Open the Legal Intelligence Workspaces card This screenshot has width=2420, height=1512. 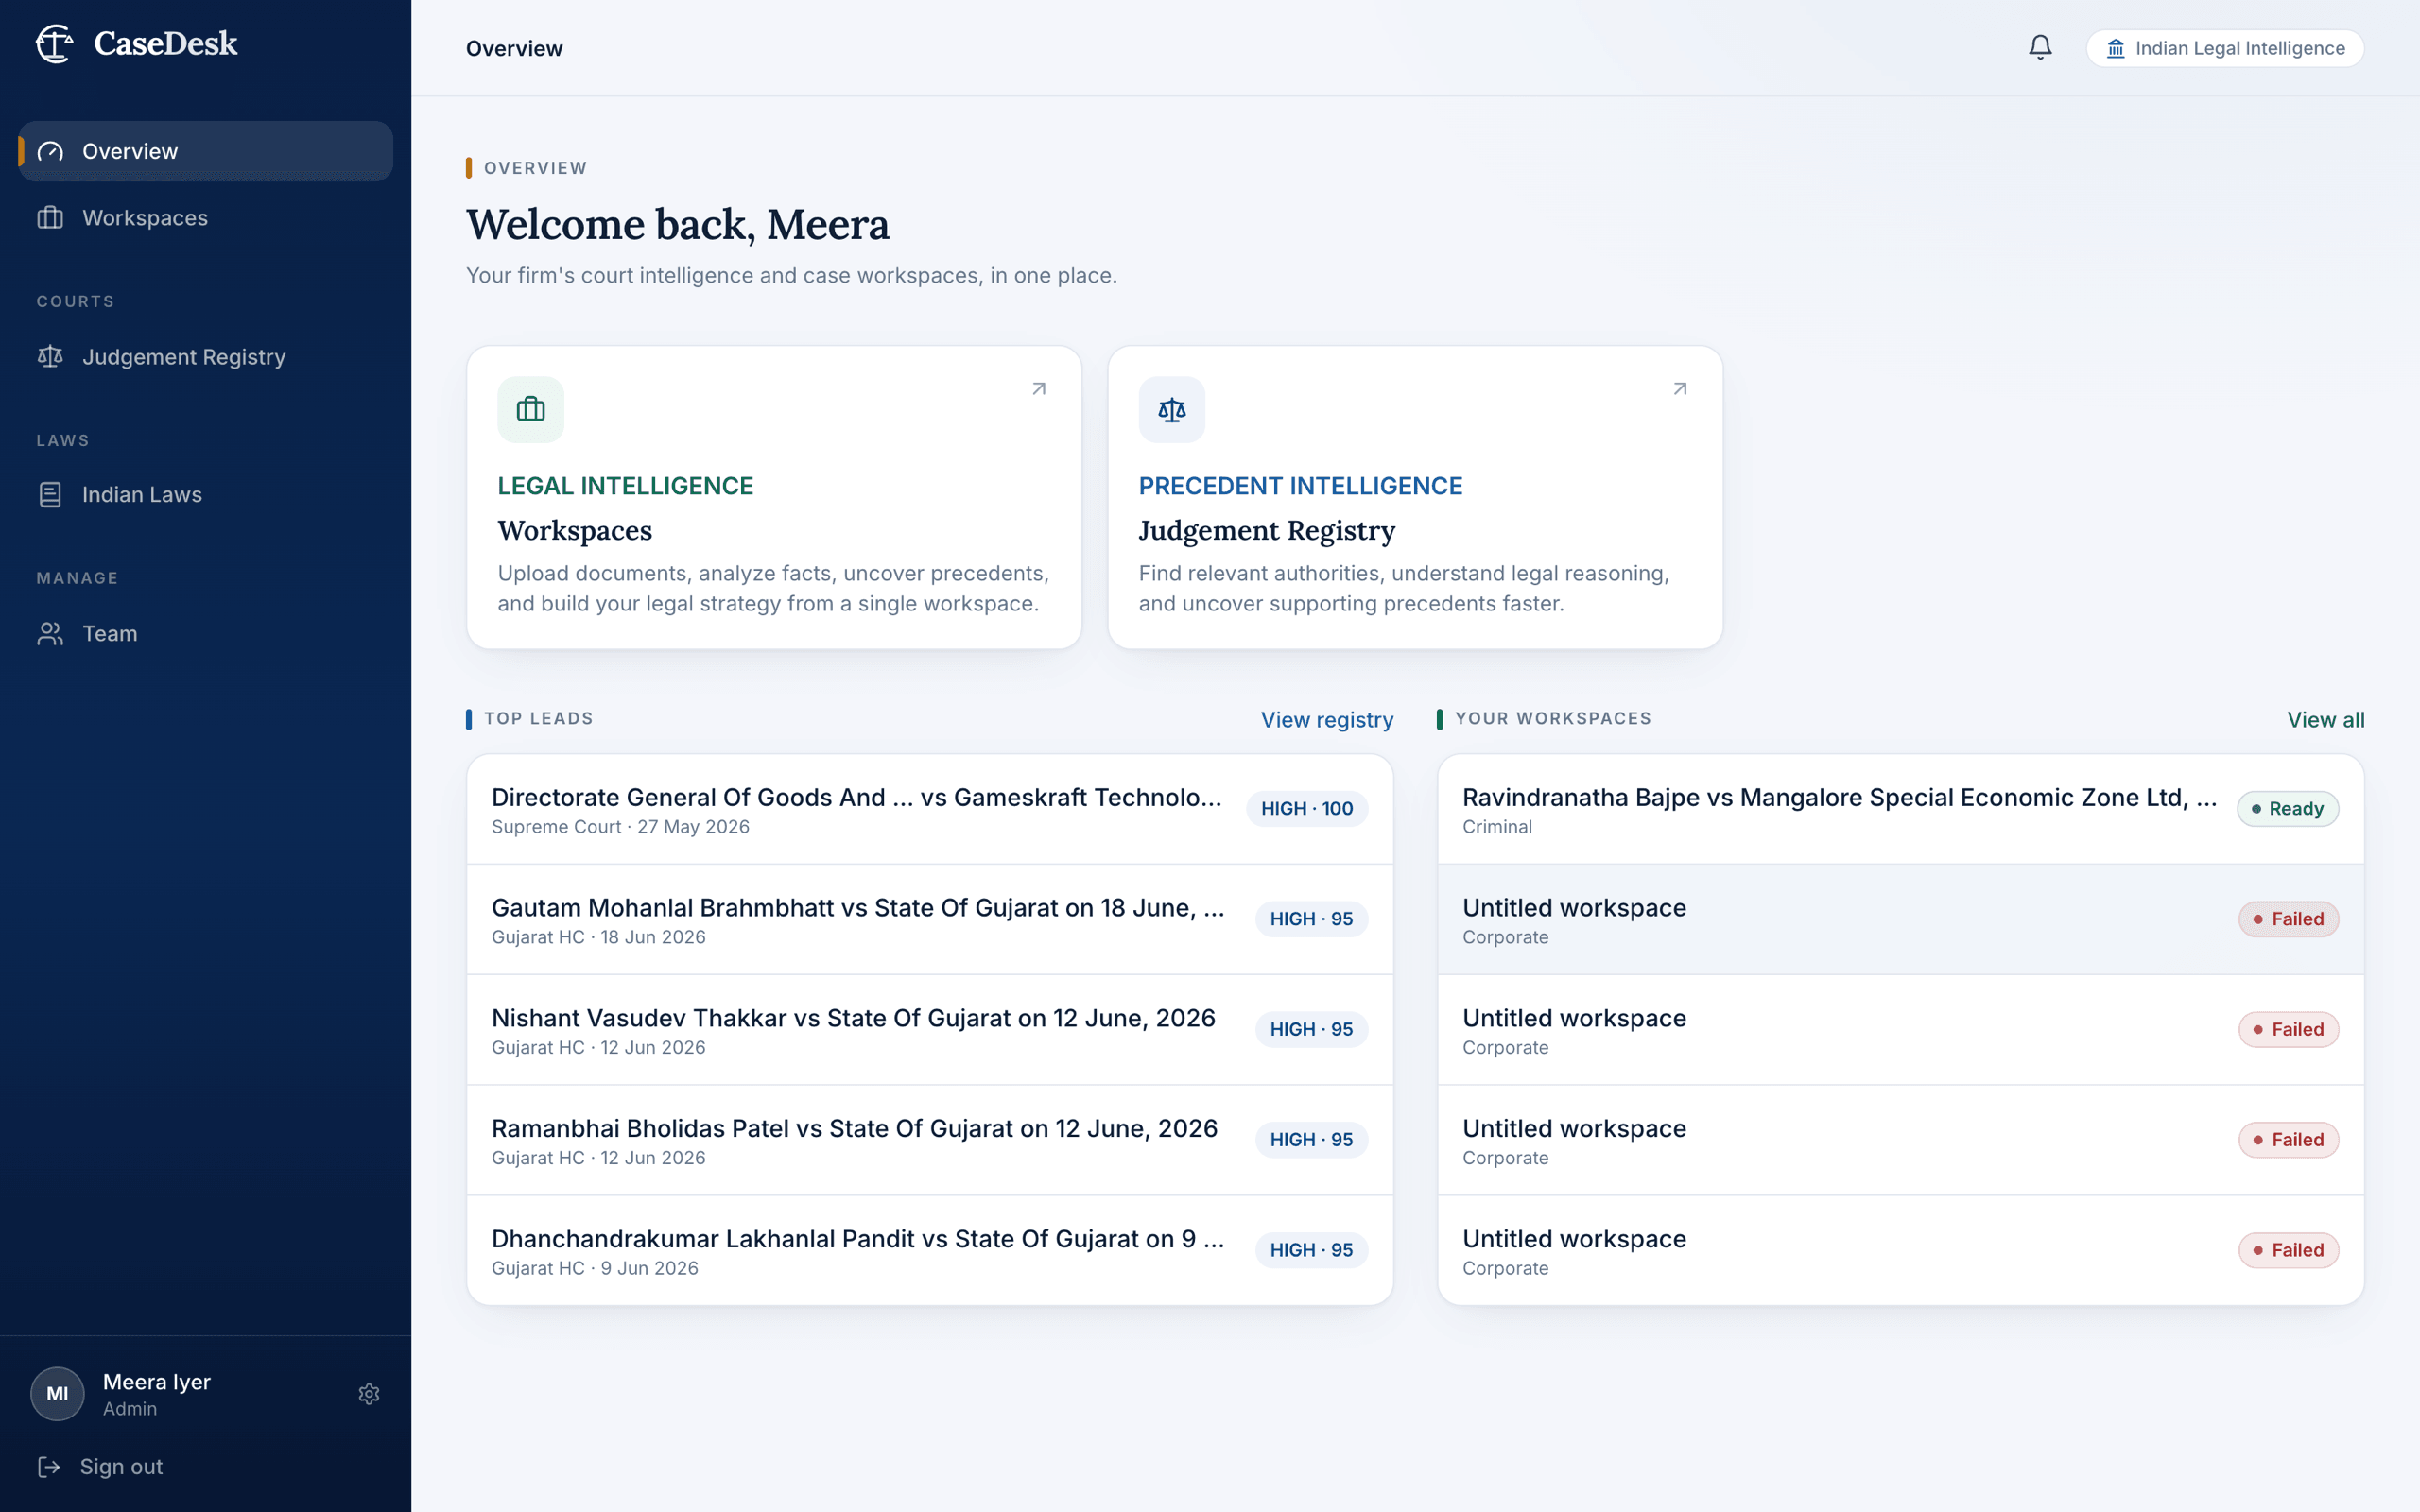(x=774, y=498)
